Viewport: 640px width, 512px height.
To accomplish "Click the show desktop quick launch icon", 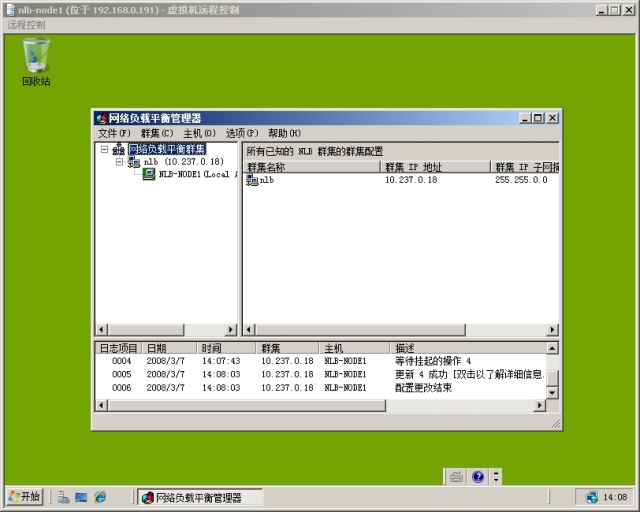I will (81, 497).
